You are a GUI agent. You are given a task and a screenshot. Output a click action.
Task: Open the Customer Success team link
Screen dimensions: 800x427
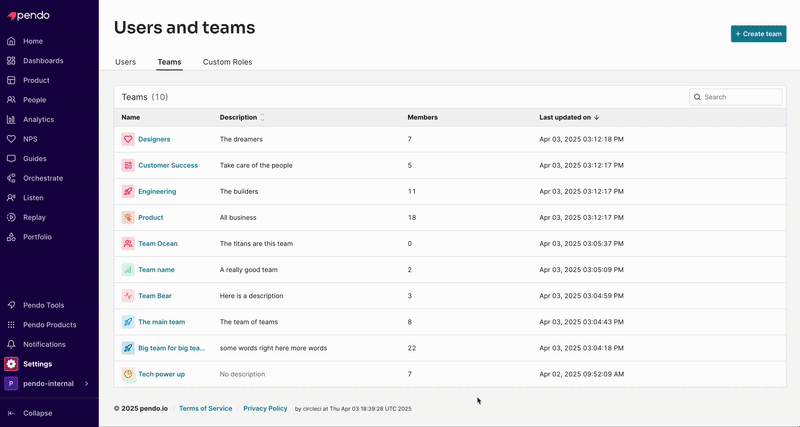[168, 165]
